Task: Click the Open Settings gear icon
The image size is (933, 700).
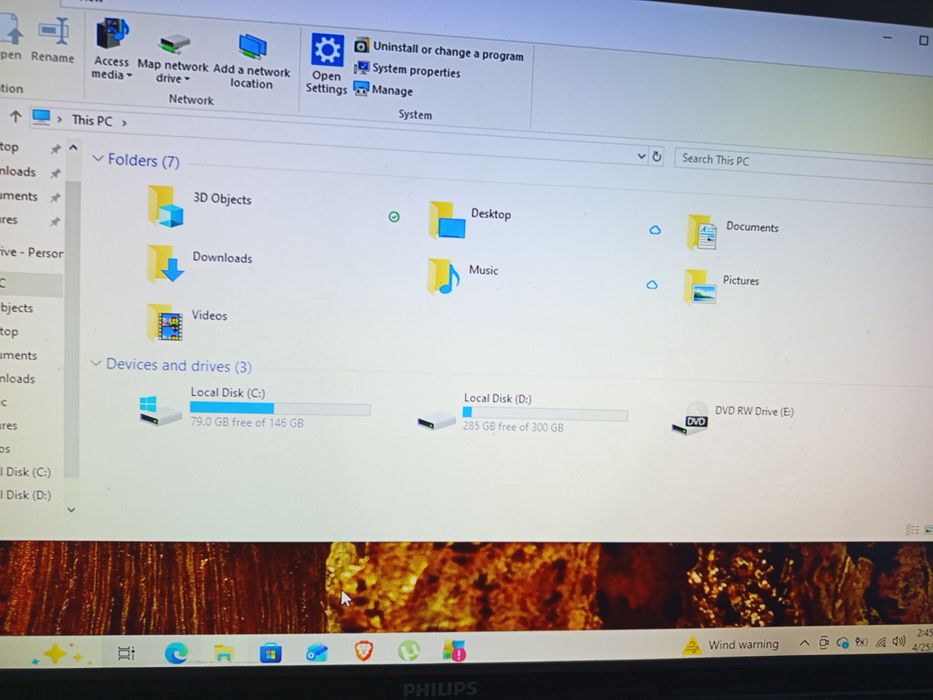Action: point(327,50)
